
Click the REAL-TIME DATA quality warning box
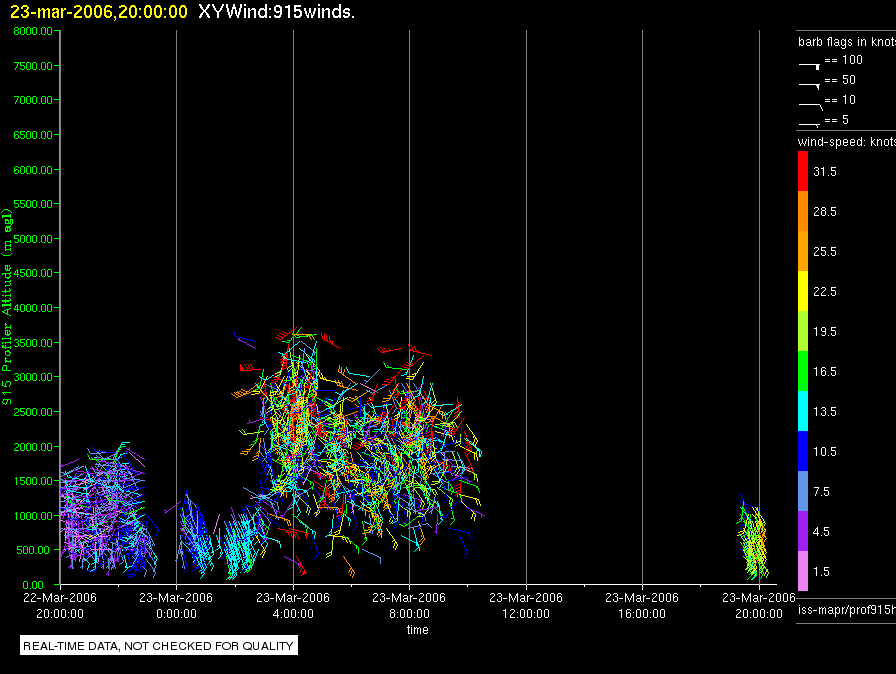[x=159, y=645]
